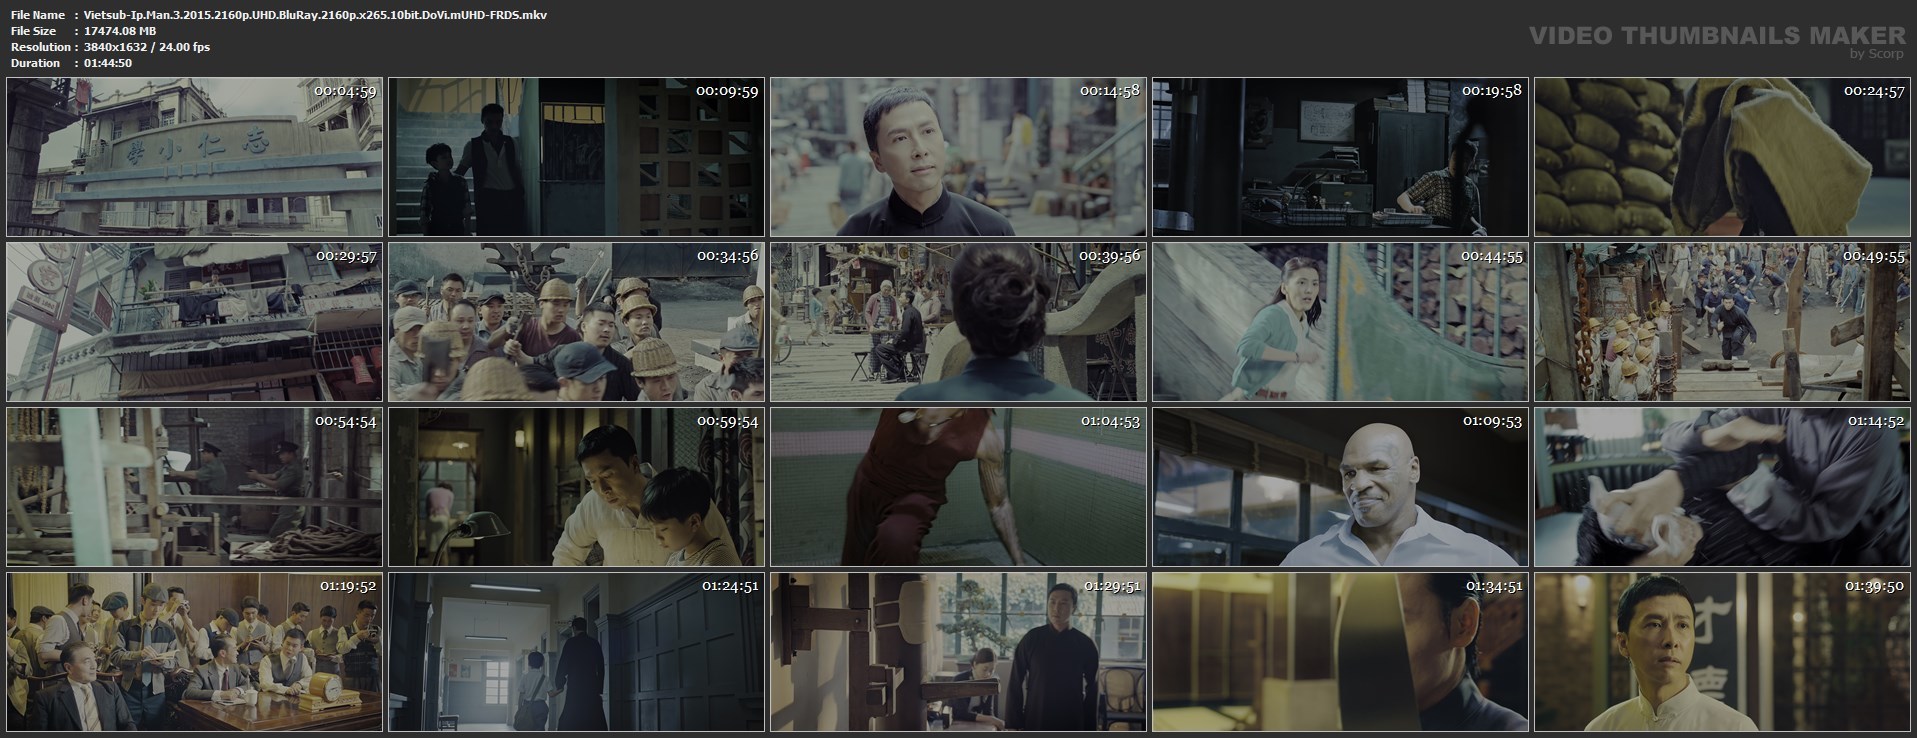The height and width of the screenshot is (738, 1917).
Task: Select the thumbnail timestamped 00:29:57
Action: [x=194, y=322]
